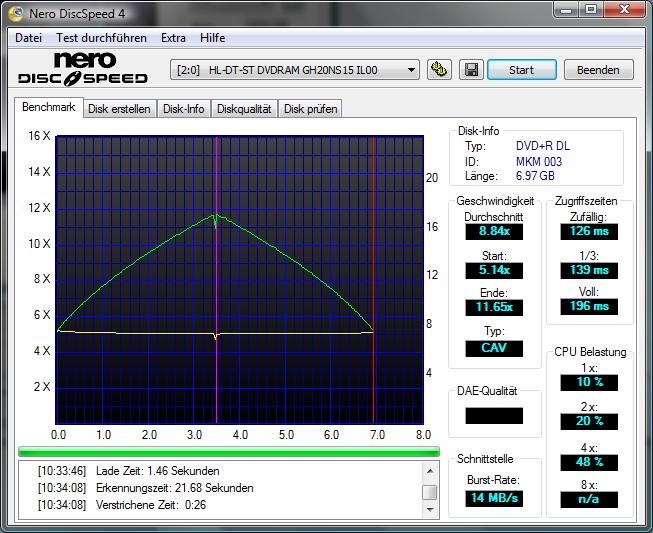Click the log scrollbar down arrow

tap(430, 509)
